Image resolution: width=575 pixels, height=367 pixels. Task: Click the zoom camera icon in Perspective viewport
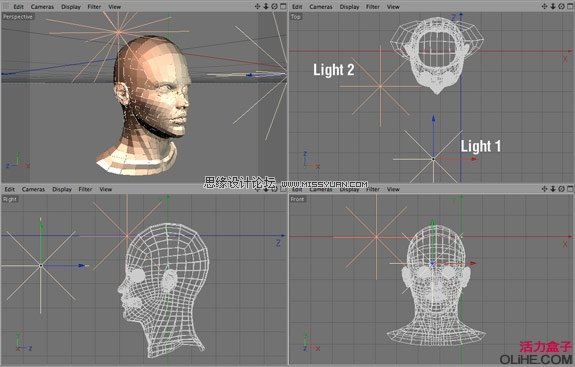click(266, 6)
